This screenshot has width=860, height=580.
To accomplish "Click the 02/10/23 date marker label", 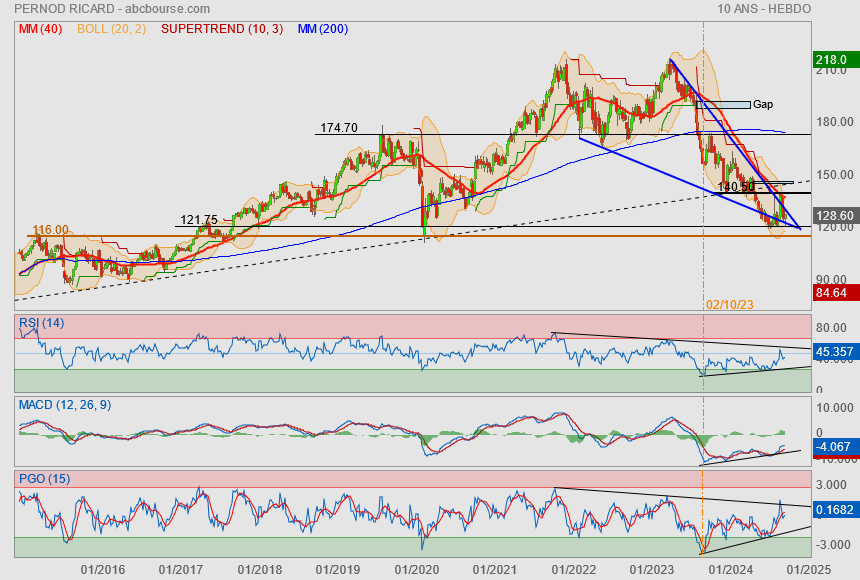I will [x=729, y=305].
